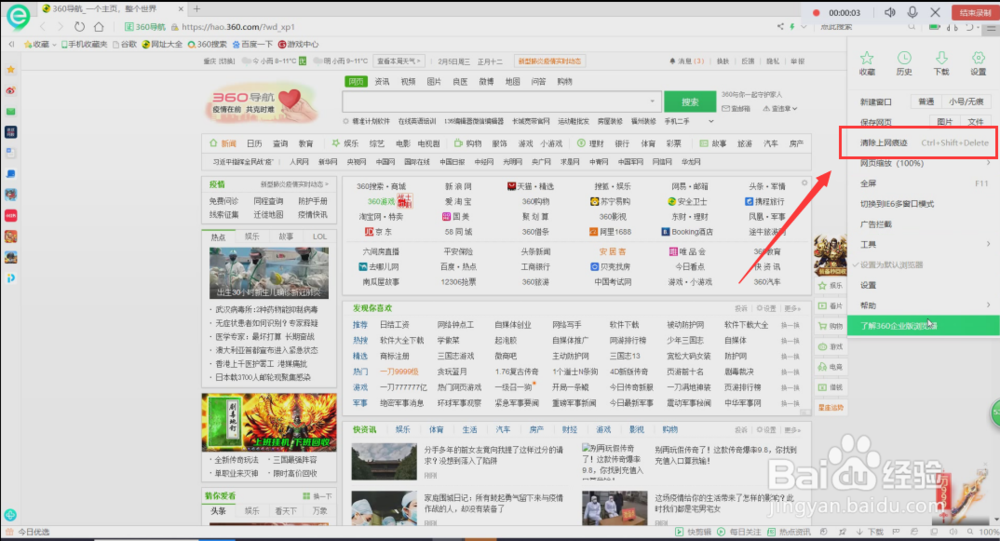The image size is (1000, 541).
Task: Click the 360 browser logo
Action: [x=18, y=17]
